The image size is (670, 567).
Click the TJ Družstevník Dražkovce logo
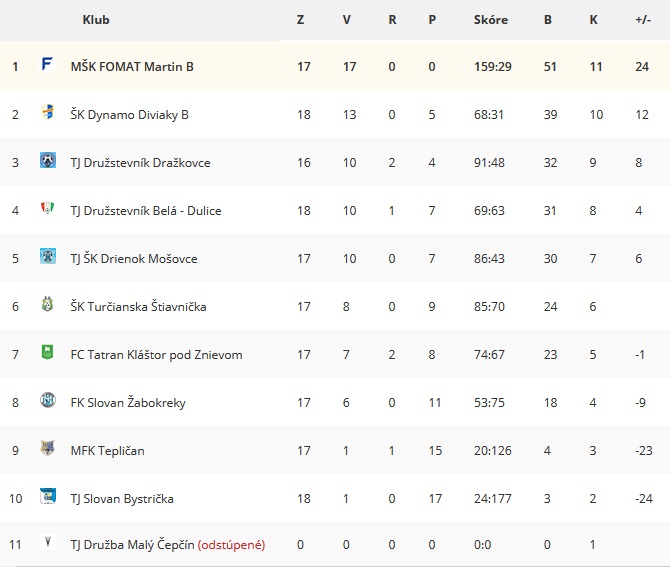click(x=47, y=160)
